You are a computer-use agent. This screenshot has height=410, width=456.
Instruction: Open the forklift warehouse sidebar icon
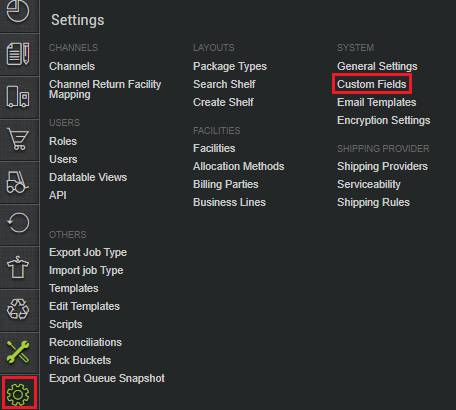18,182
